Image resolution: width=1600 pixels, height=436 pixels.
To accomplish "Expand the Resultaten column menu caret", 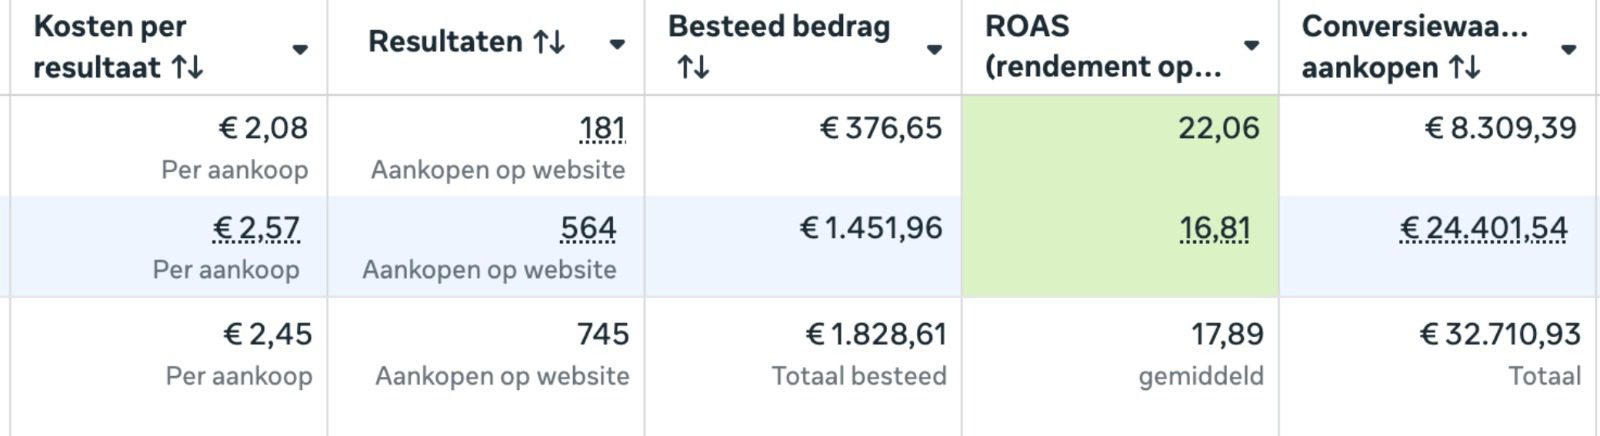I will coord(617,44).
